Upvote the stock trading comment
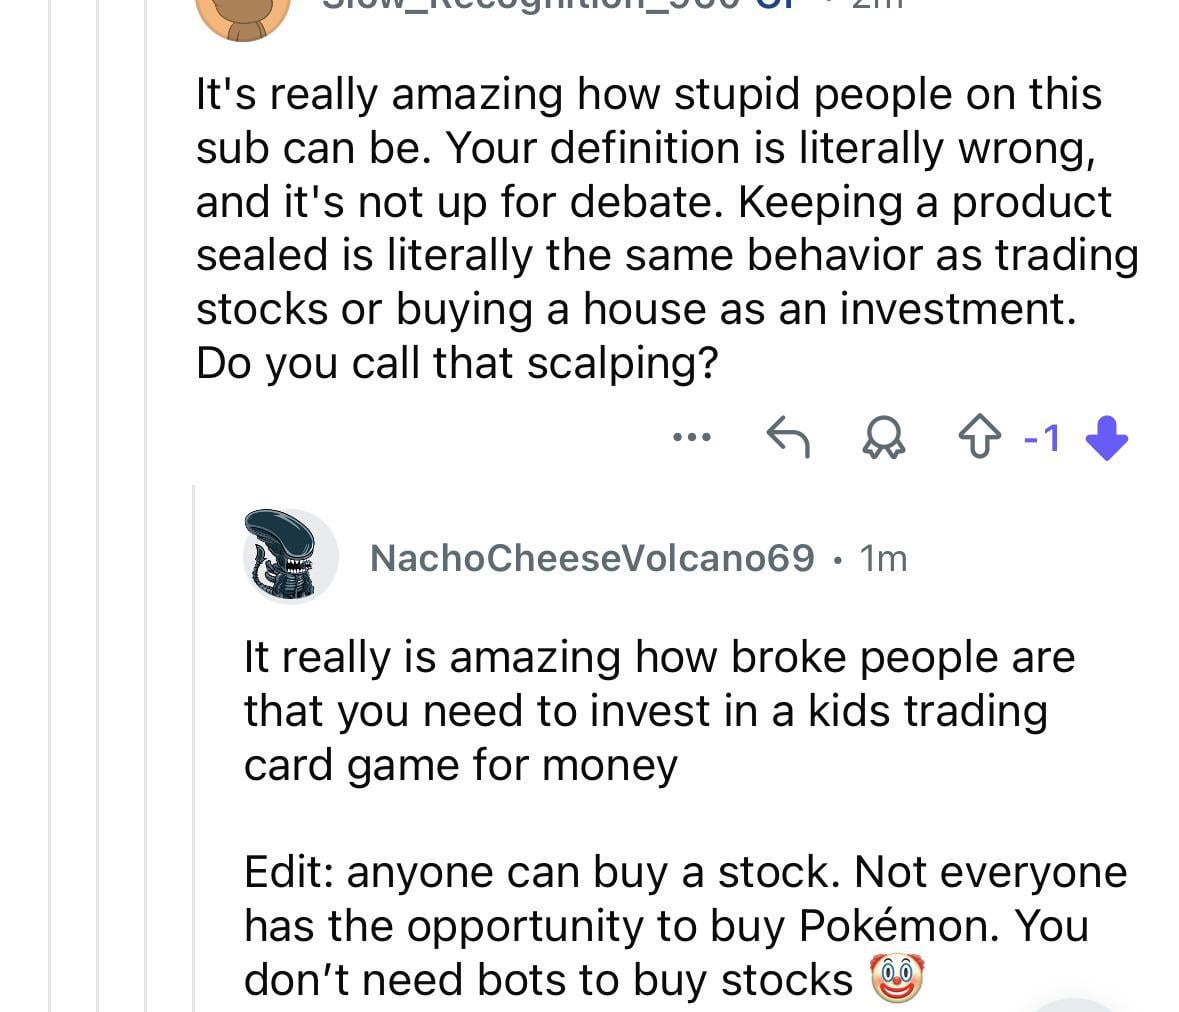The image size is (1179, 1012). coord(978,438)
